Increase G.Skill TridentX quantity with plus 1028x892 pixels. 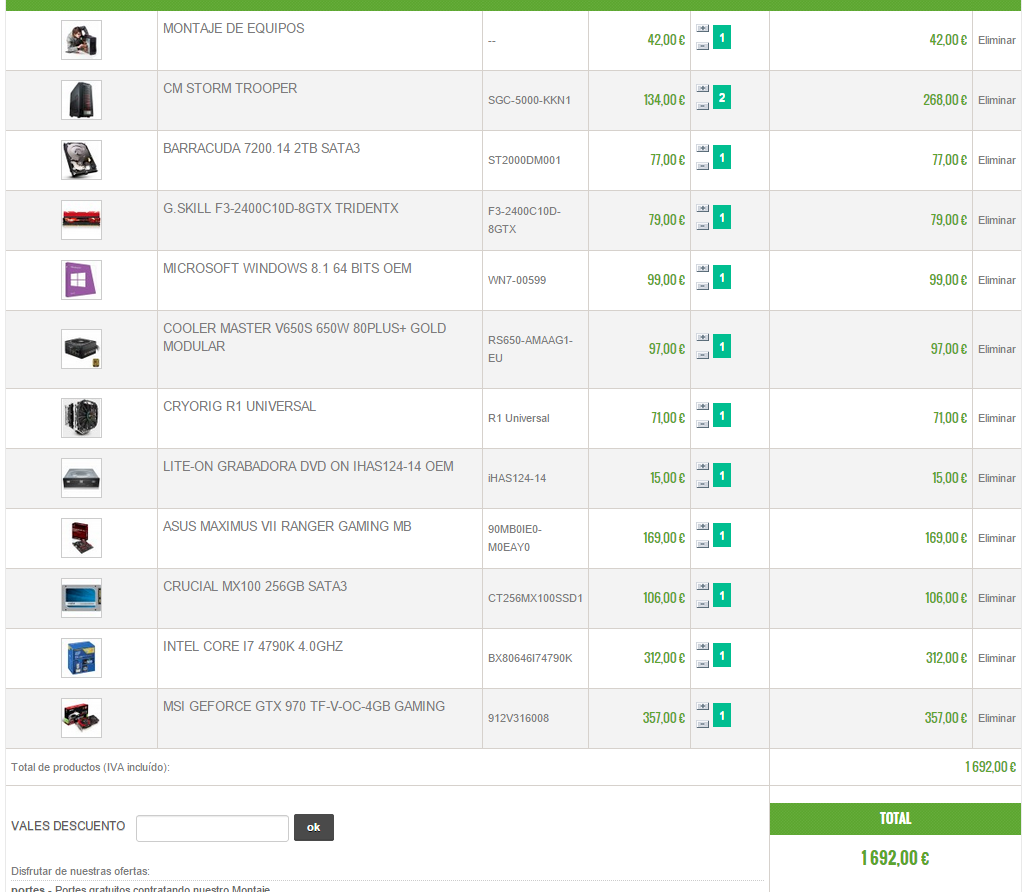(702, 208)
